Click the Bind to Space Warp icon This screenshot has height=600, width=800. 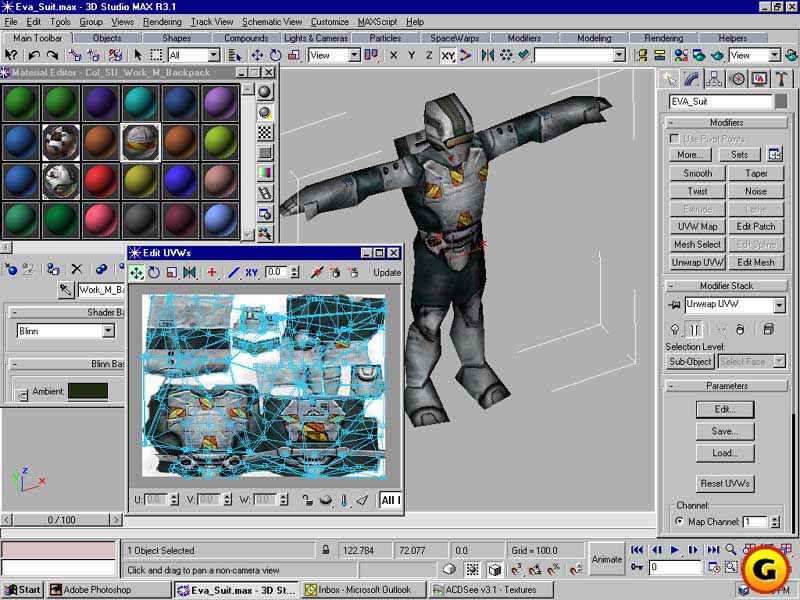116,55
